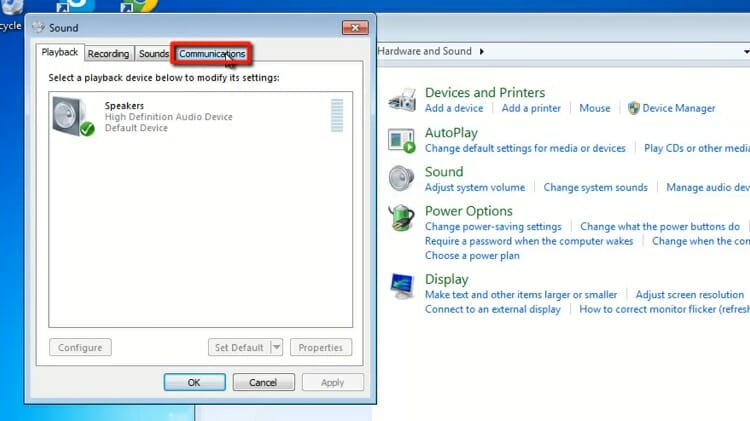Click the OK button
Image resolution: width=750 pixels, height=421 pixels.
coord(194,382)
